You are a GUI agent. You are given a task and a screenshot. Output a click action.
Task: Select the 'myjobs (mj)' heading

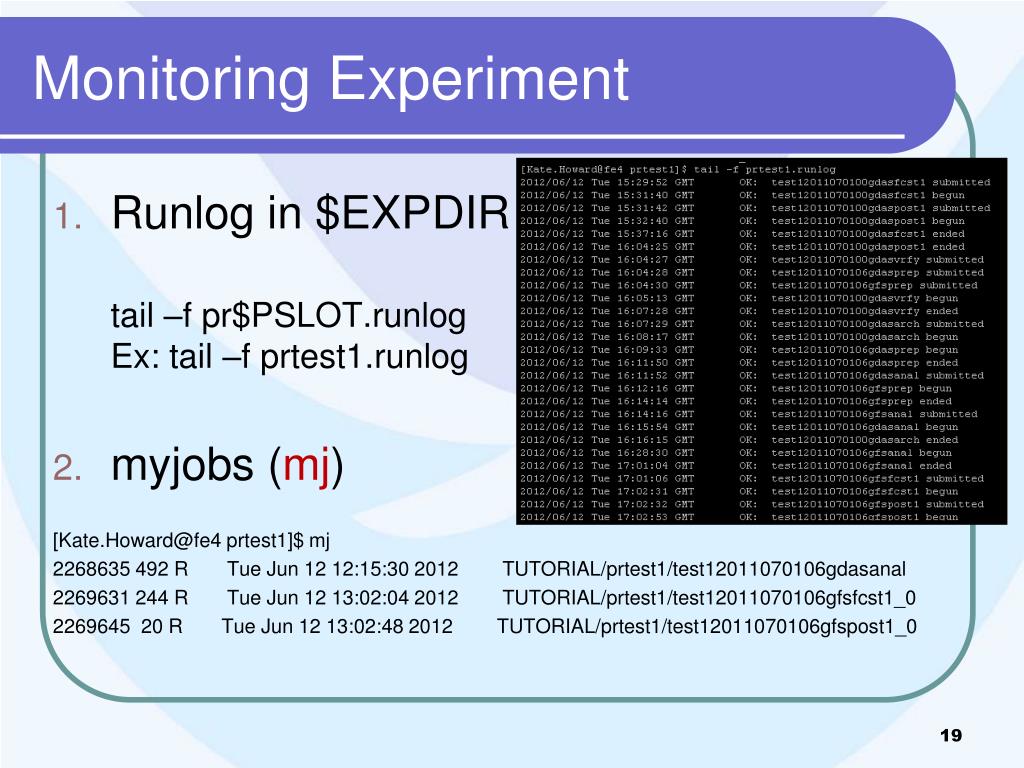tap(227, 466)
